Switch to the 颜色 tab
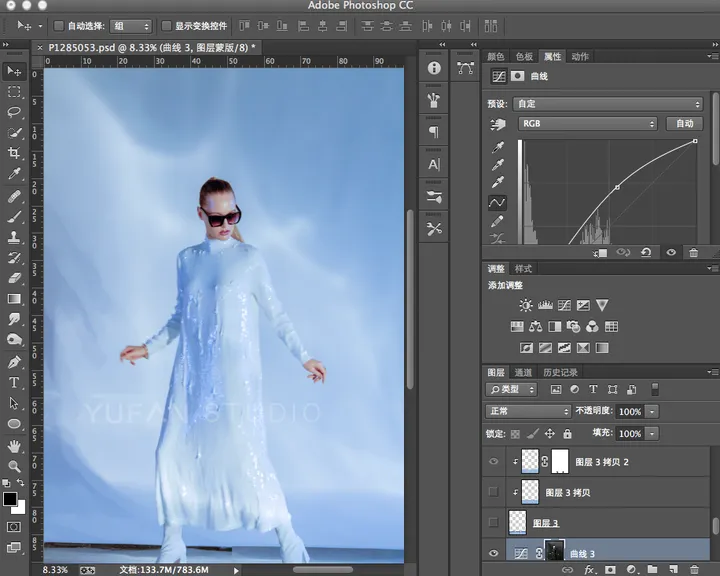The height and width of the screenshot is (576, 720). (x=495, y=56)
